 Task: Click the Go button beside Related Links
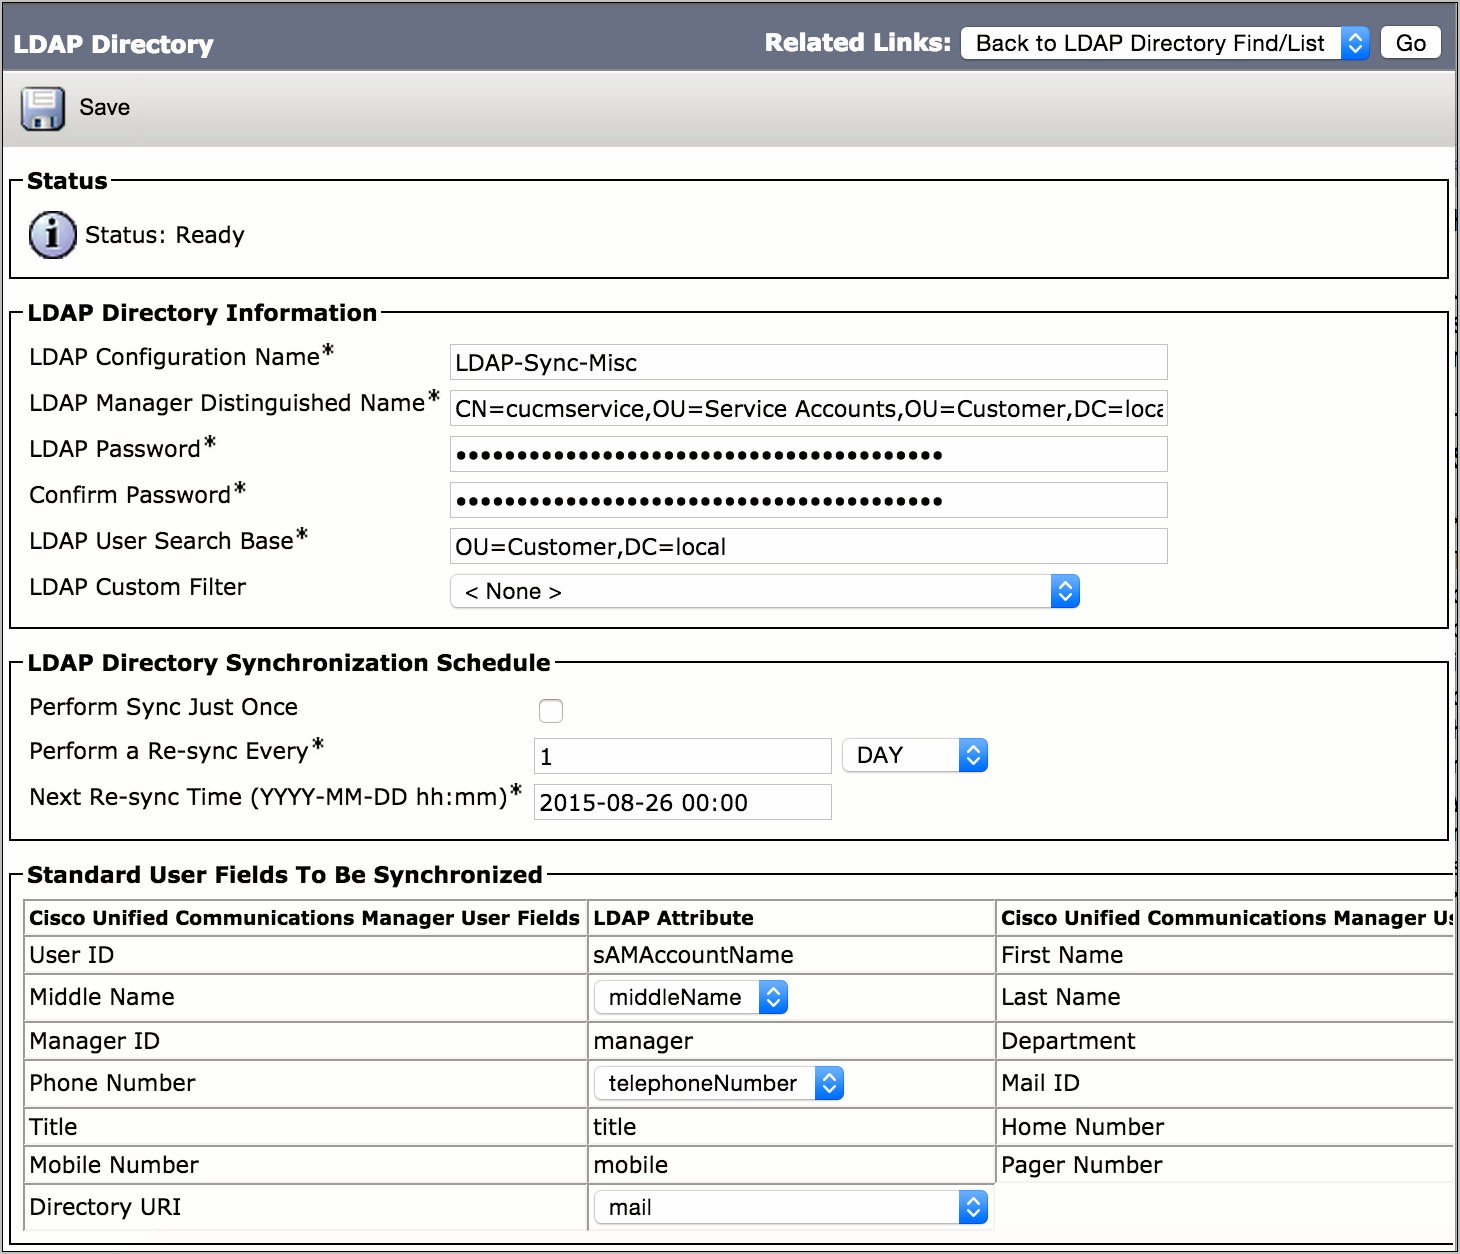[x=1410, y=43]
